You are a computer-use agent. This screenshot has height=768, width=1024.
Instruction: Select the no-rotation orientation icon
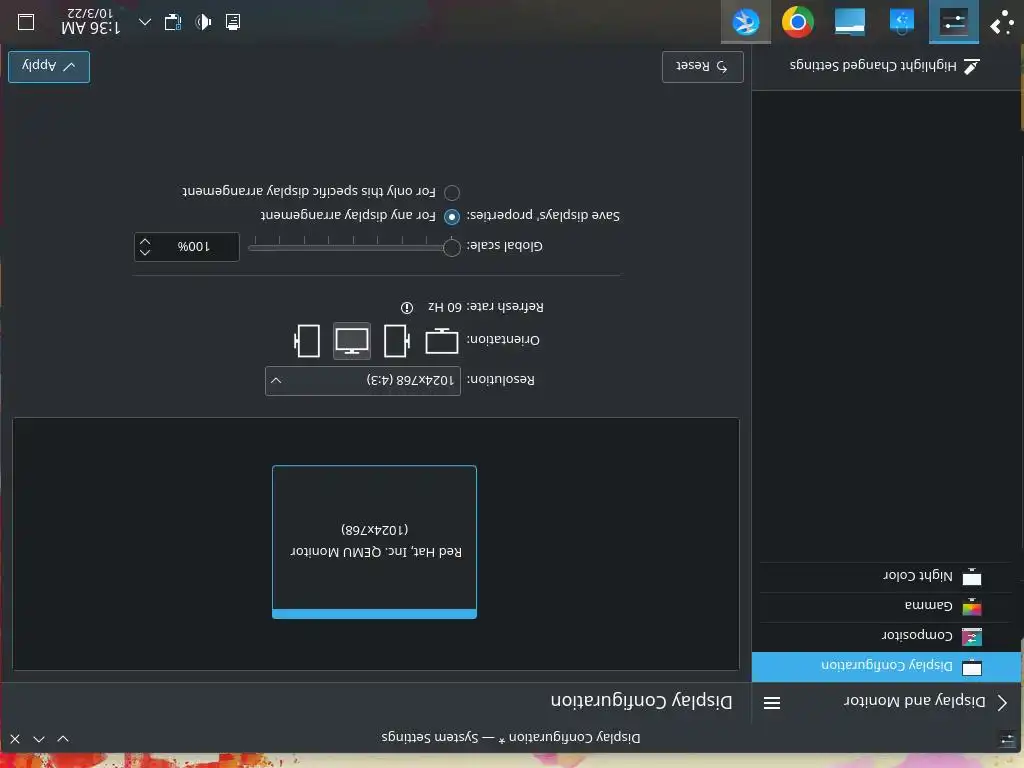click(441, 340)
